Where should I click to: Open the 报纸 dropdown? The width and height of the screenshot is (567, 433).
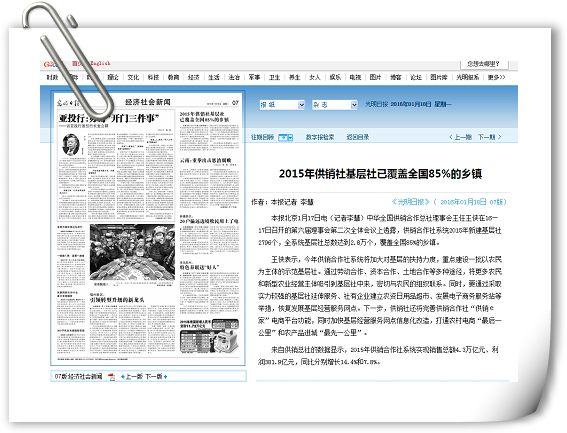point(282,105)
